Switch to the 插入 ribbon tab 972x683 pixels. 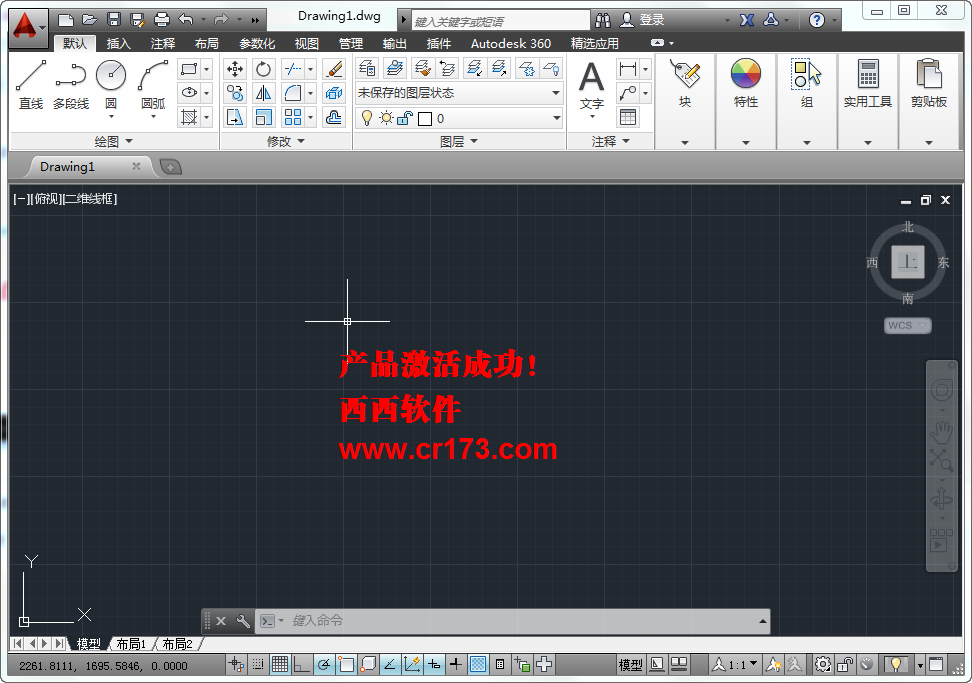[118, 43]
